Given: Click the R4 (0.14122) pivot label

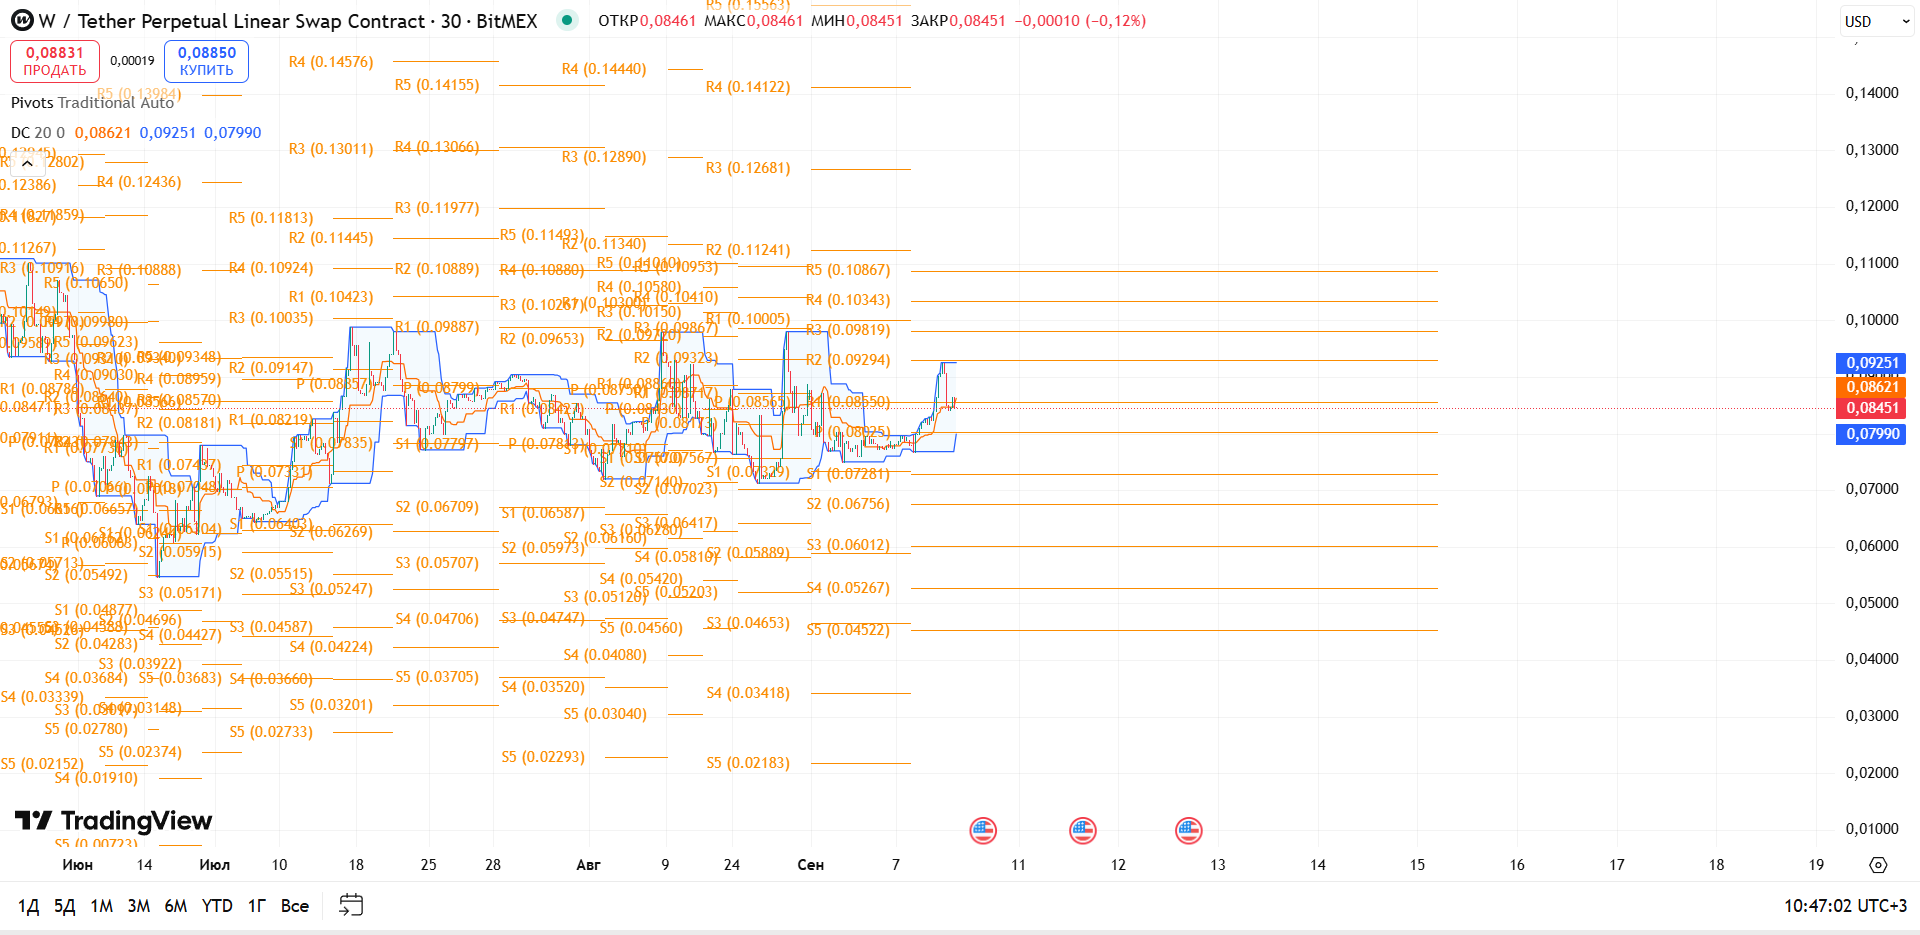Looking at the screenshot, I should pos(748,87).
